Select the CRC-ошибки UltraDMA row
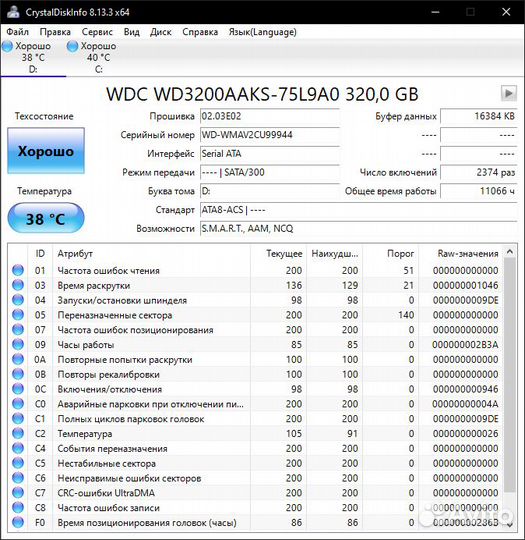Image resolution: width=525 pixels, height=540 pixels. click(255, 492)
